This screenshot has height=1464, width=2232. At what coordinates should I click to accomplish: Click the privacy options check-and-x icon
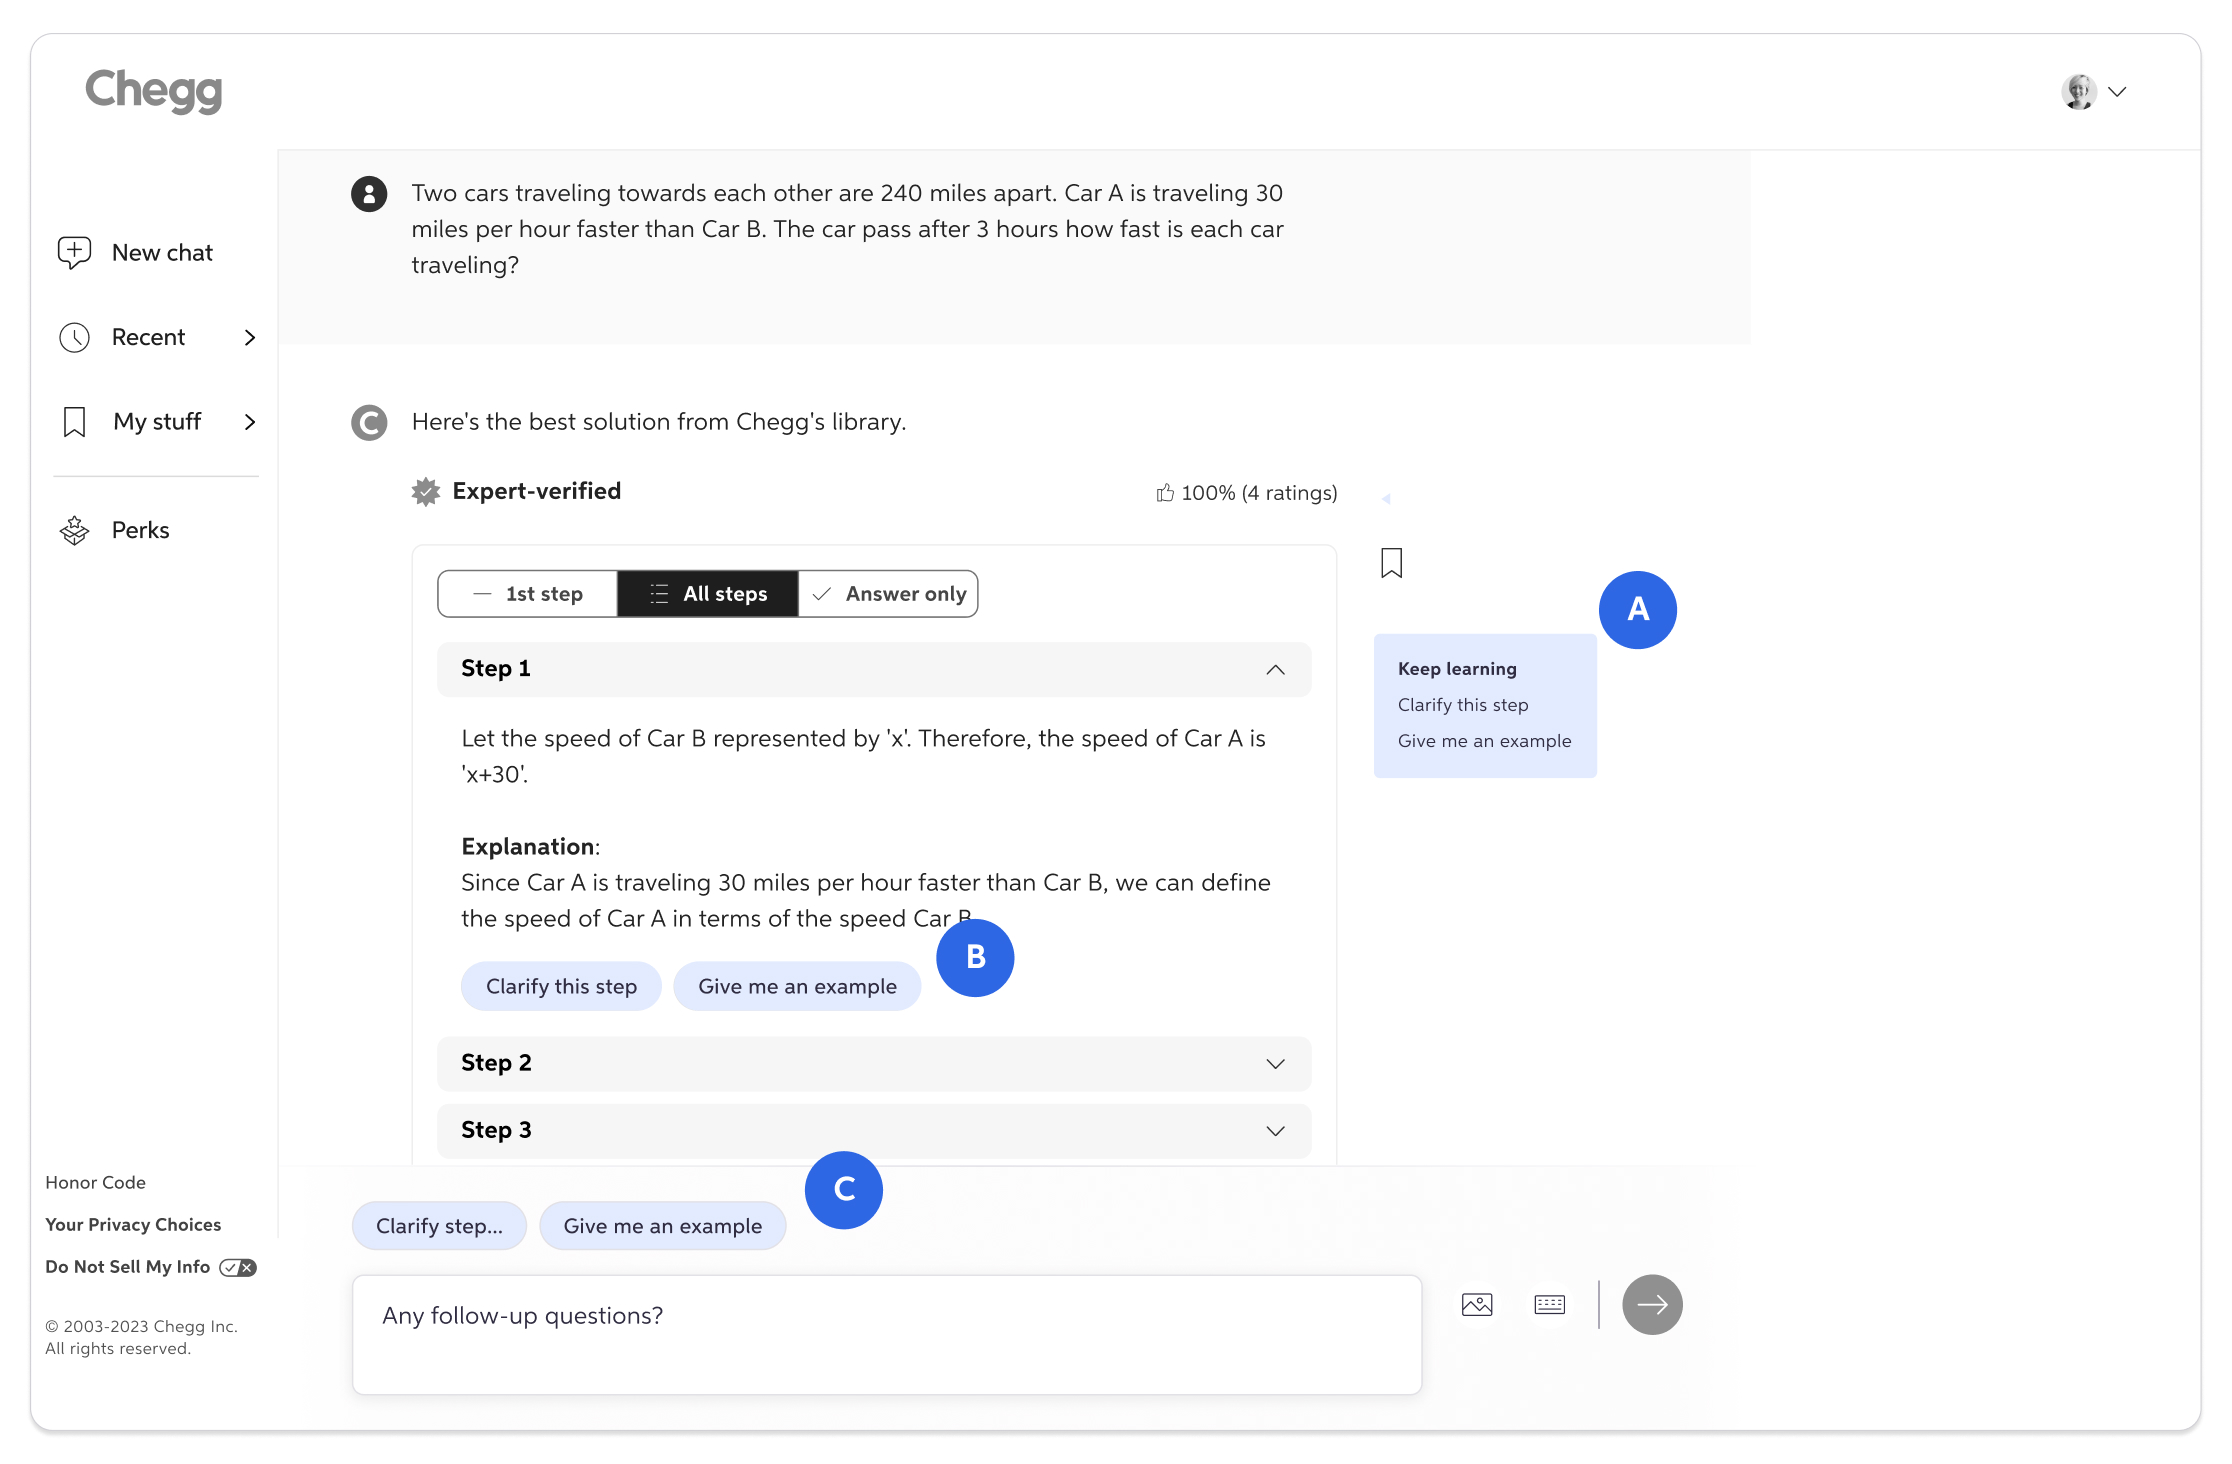pyautogui.click(x=238, y=1268)
